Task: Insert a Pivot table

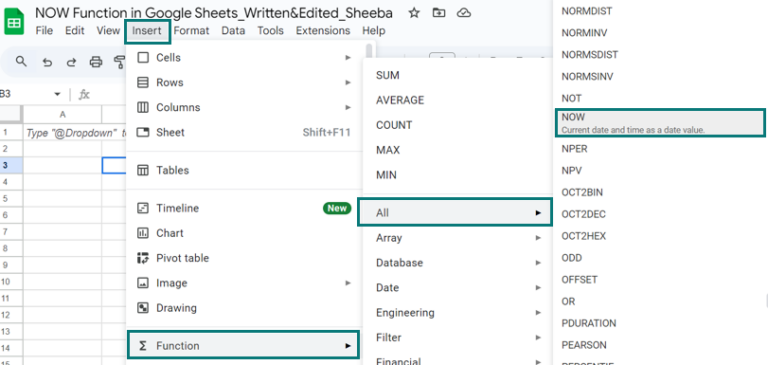Action: (x=244, y=258)
